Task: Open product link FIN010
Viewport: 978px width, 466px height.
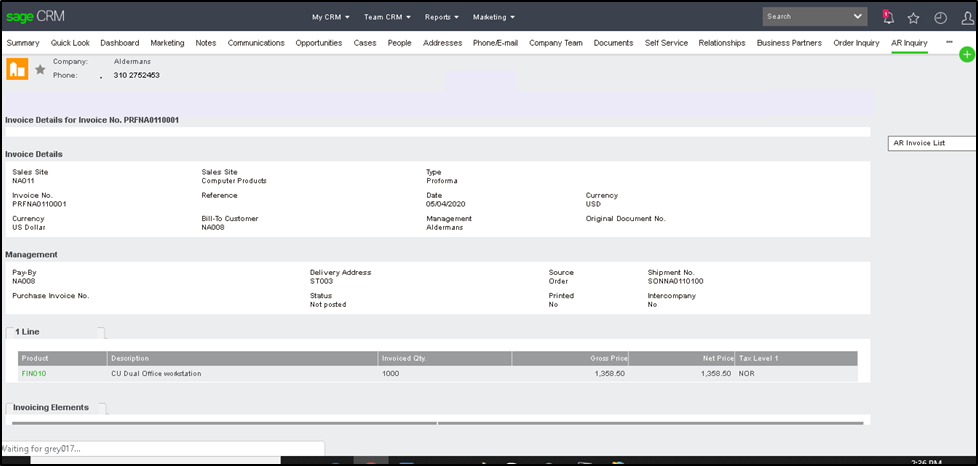Action: pyautogui.click(x=34, y=374)
